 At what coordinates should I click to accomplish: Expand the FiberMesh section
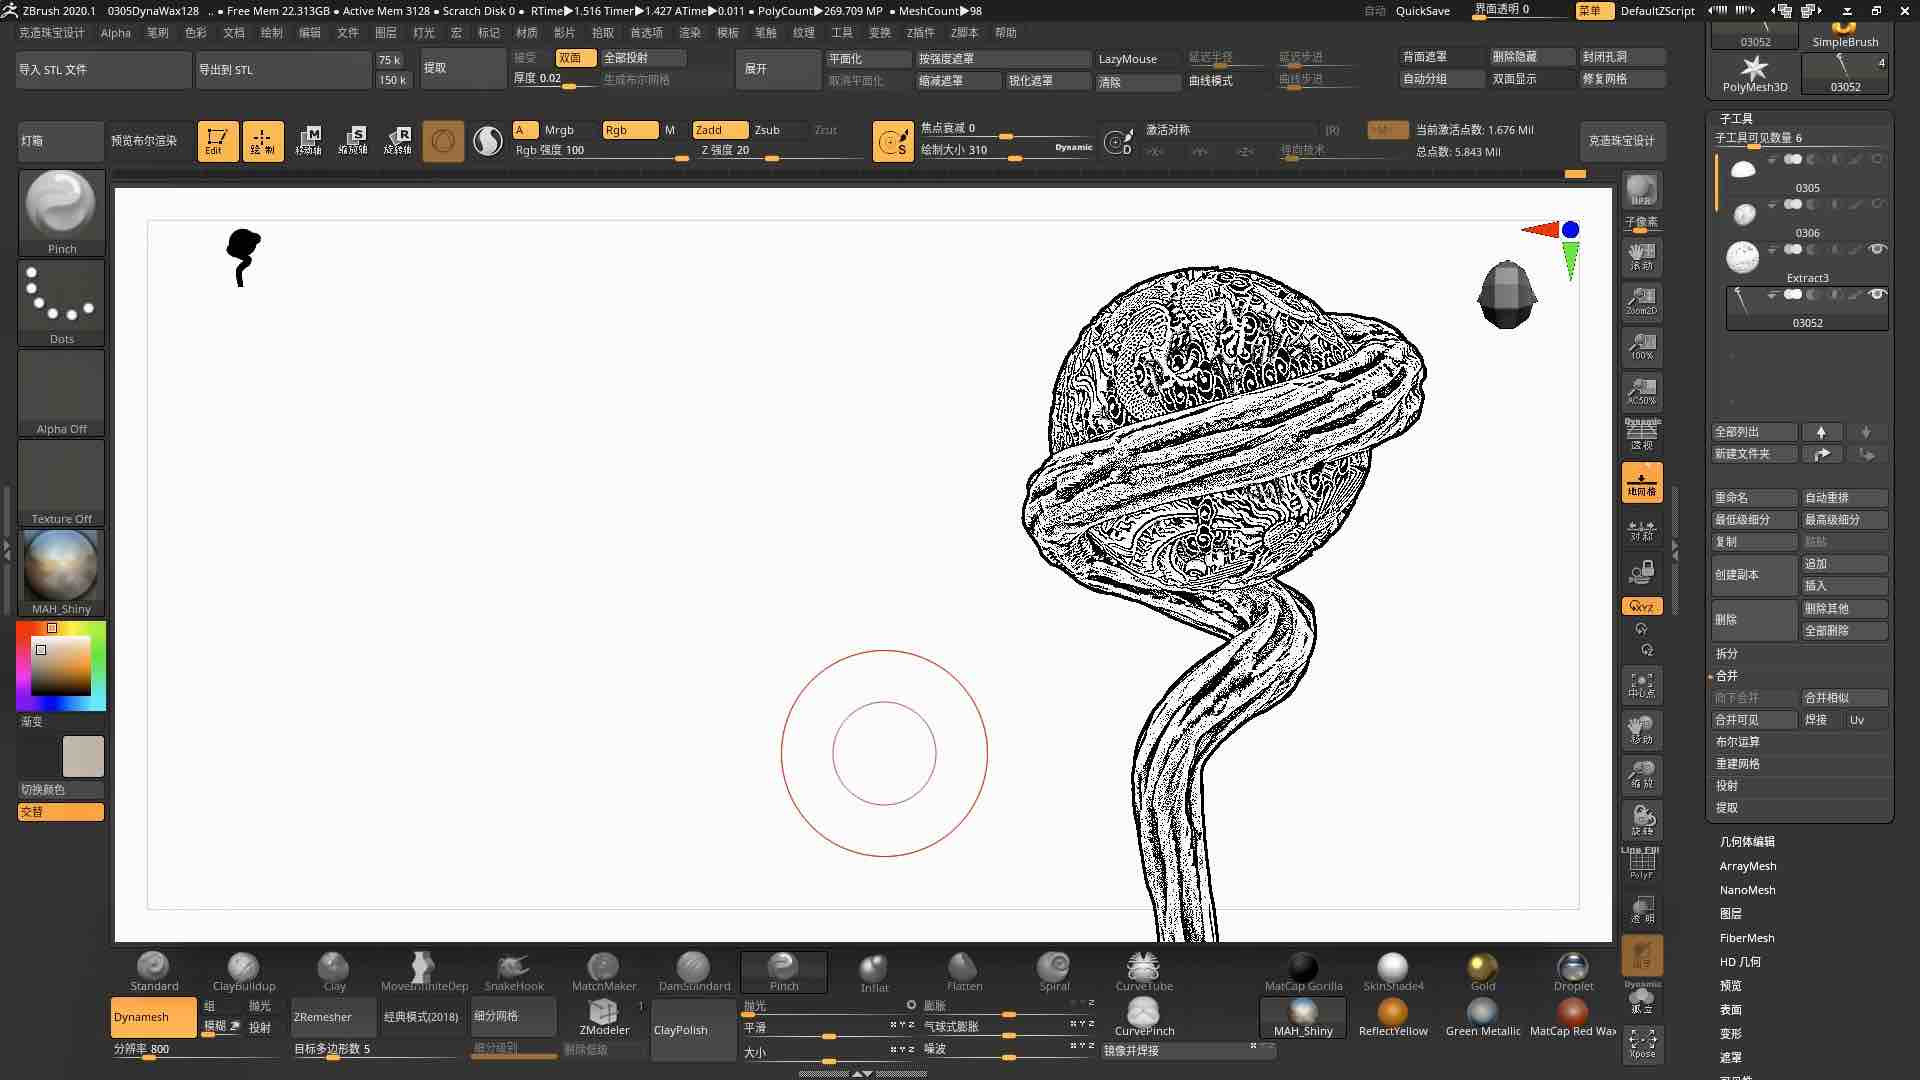click(1746, 937)
